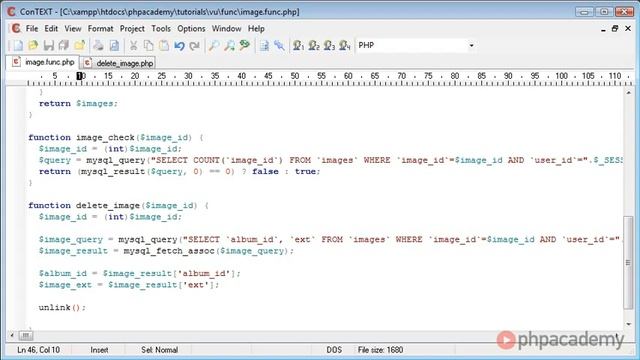The image size is (640, 360).
Task: Open the File menu
Action: (x=32, y=29)
